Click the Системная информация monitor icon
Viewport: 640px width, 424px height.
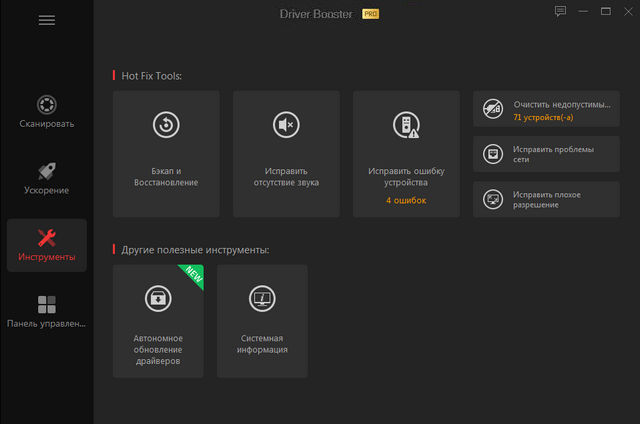264,297
